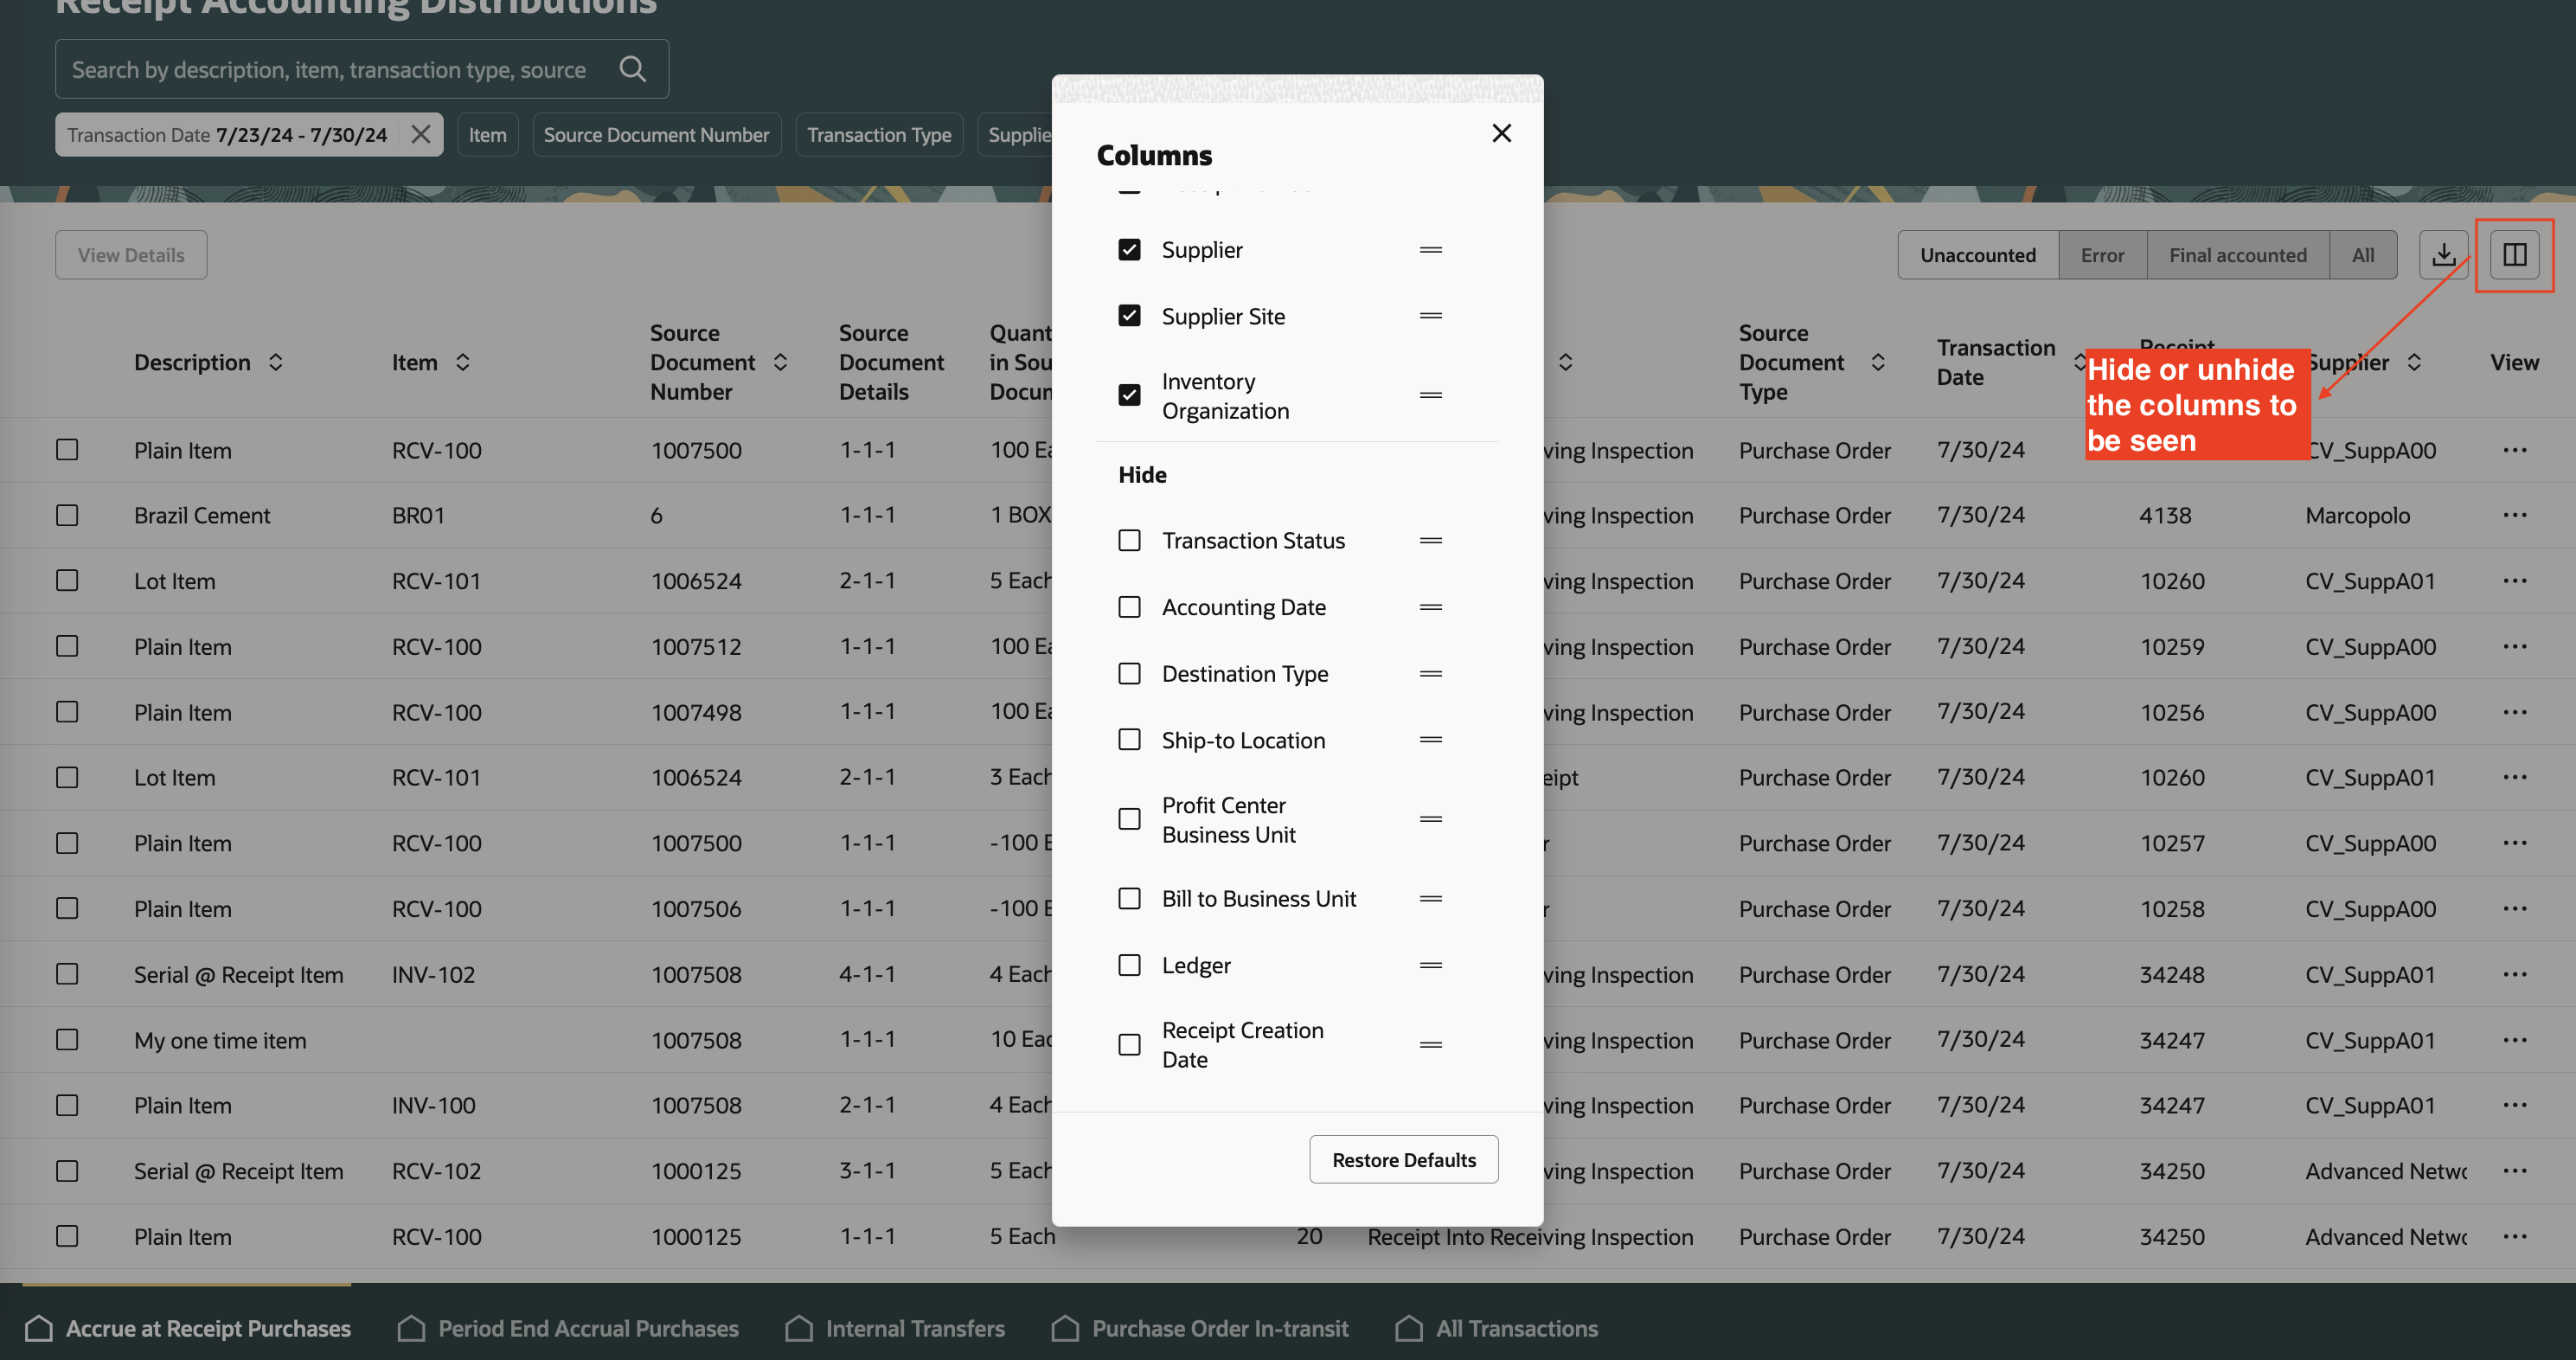Open the Transaction Type filter chip
This screenshot has width=2576, height=1360.
coord(879,135)
